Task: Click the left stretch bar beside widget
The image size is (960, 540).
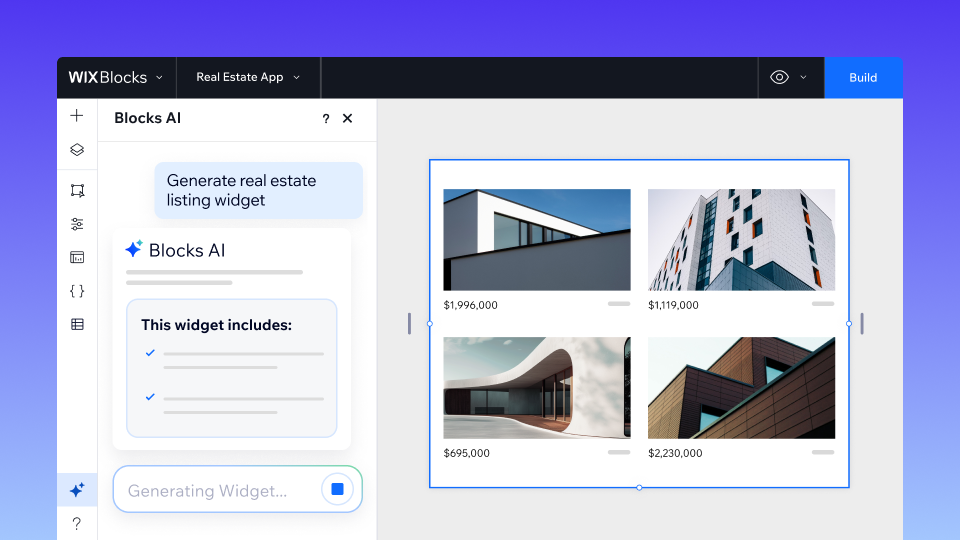Action: click(409, 323)
